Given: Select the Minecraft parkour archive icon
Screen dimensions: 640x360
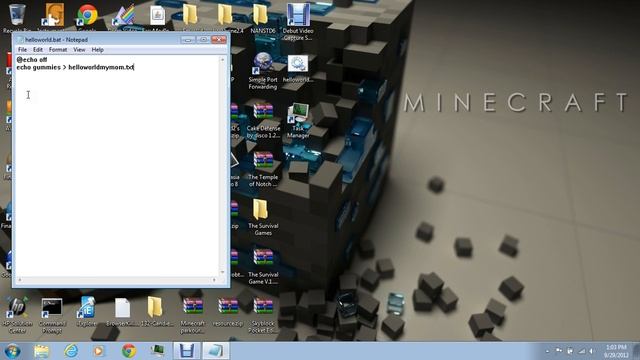Looking at the screenshot, I should point(193,315).
